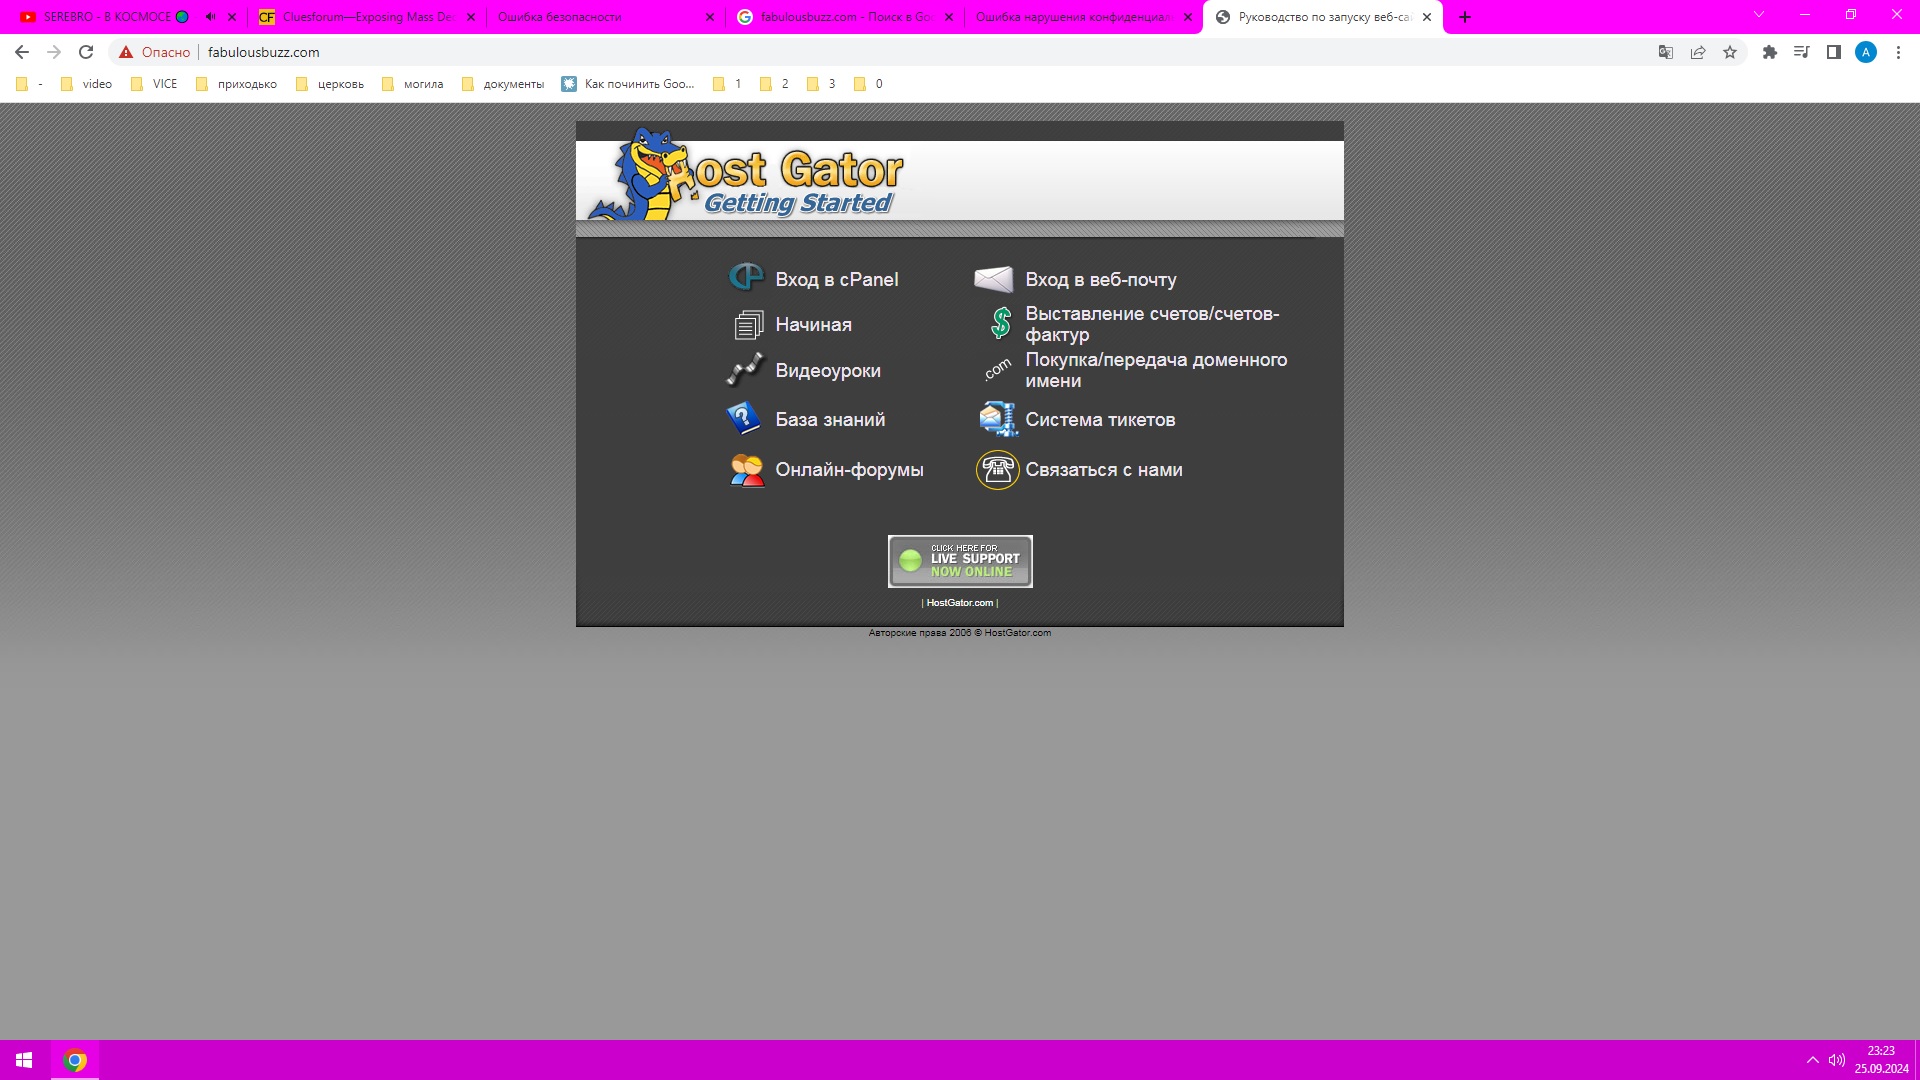Open the База знаний link
1920x1080 pixels.
(x=830, y=420)
